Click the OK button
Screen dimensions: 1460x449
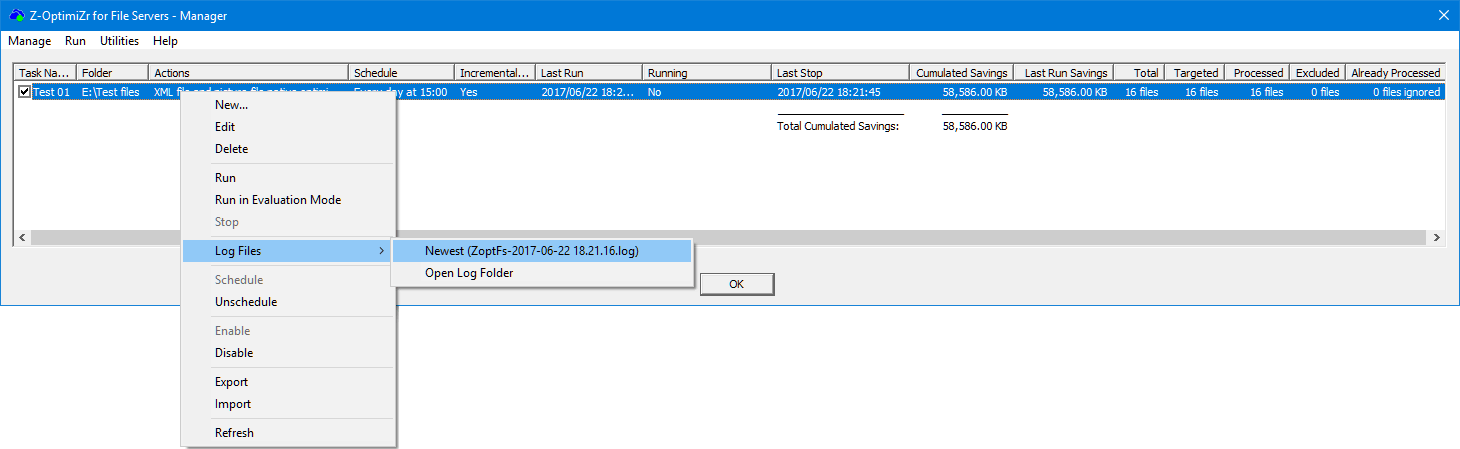736,284
